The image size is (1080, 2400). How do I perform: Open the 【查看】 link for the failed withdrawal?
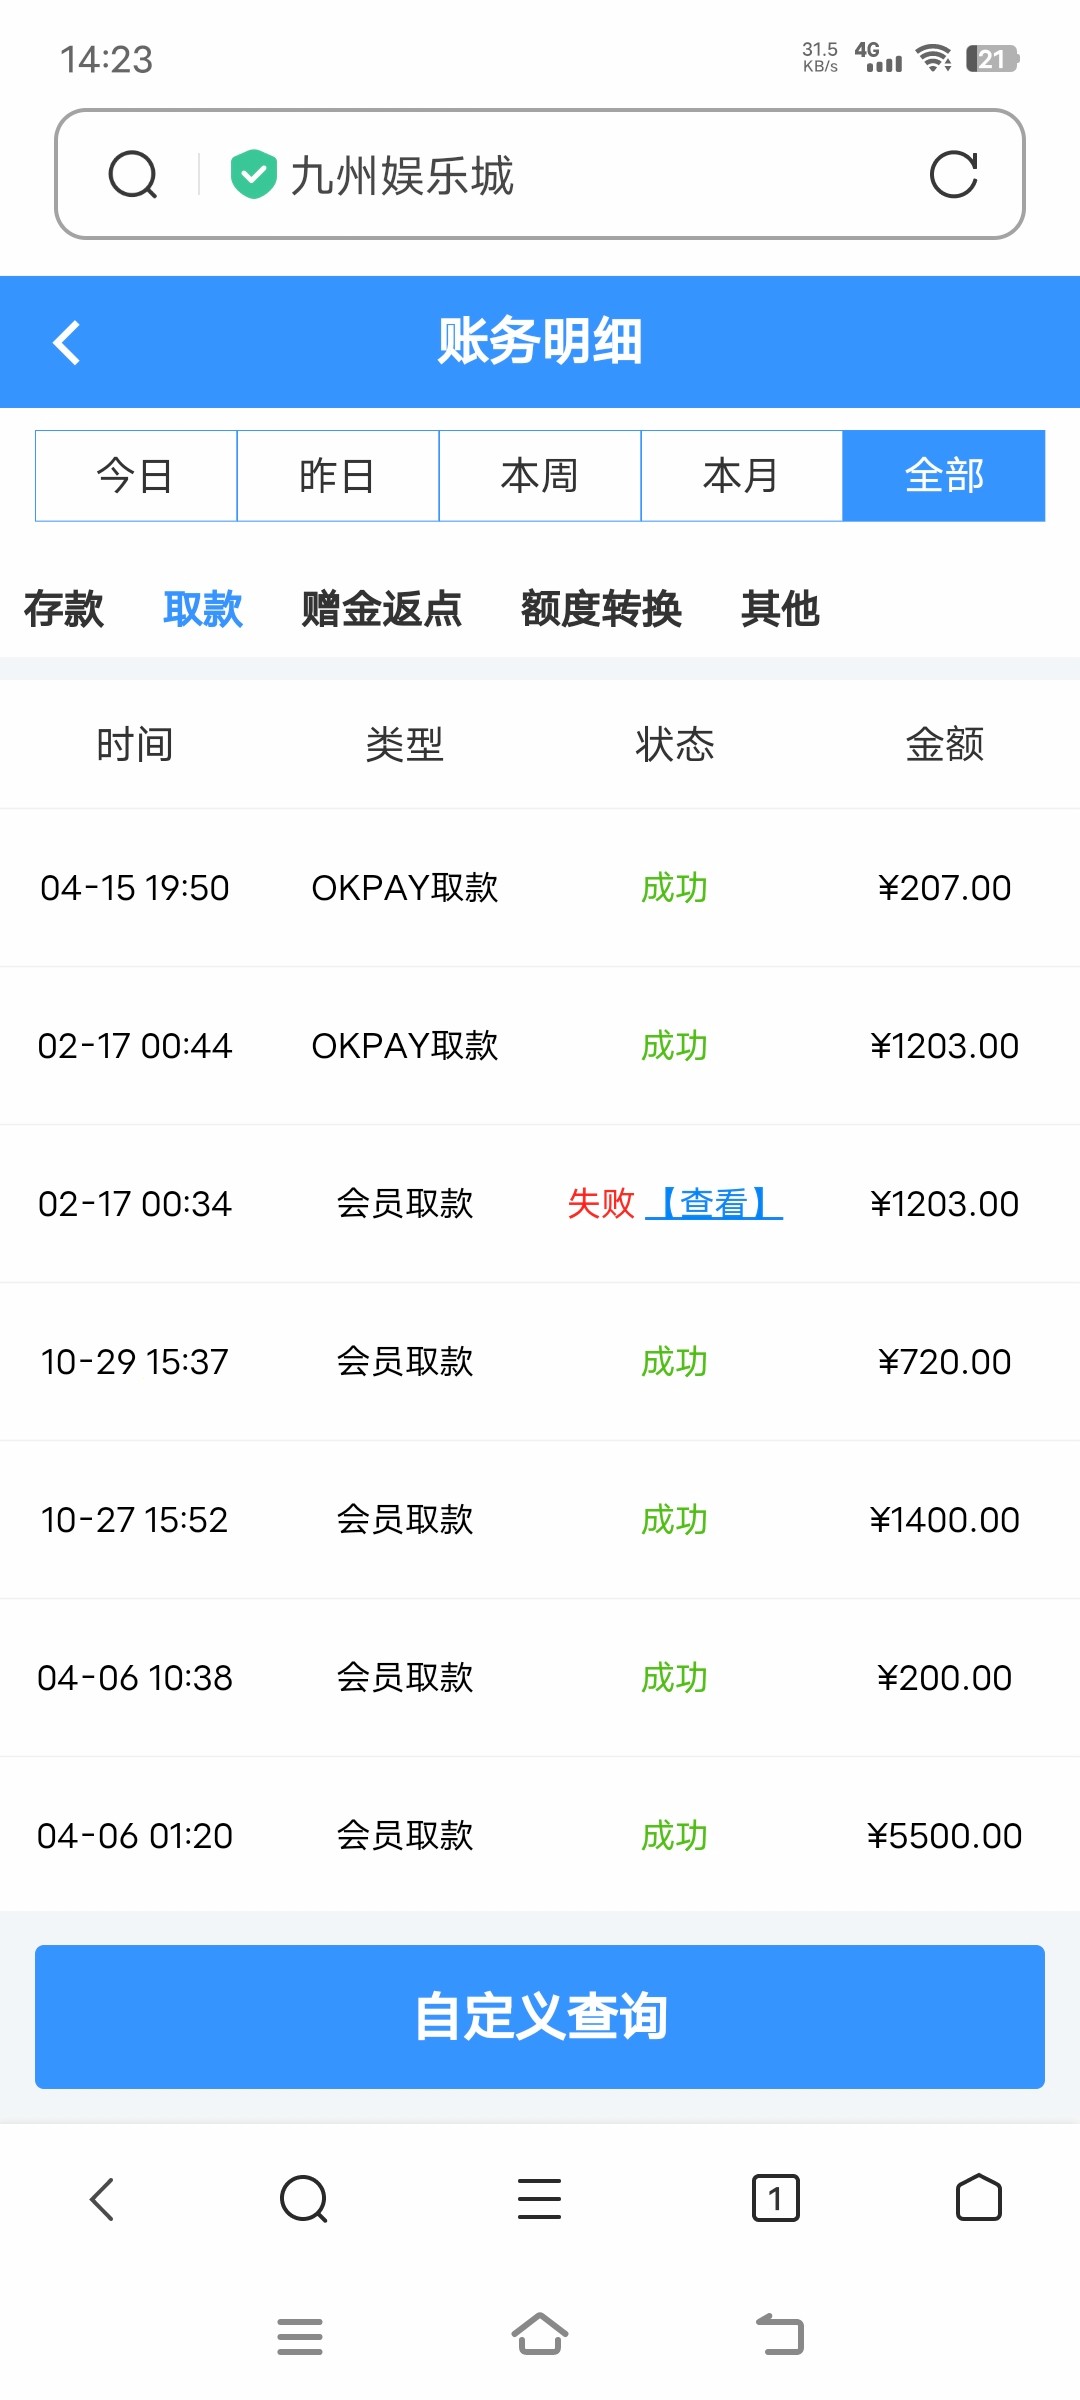pyautogui.click(x=714, y=1203)
